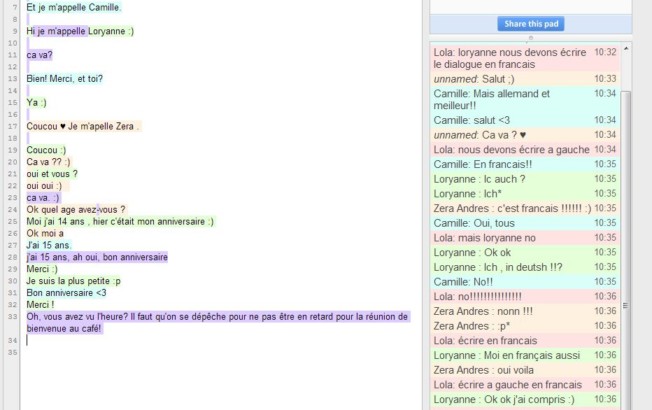652x410 pixels.
Task: Click the 'Bien! Merci, et toi?' line
Action: pos(65,78)
